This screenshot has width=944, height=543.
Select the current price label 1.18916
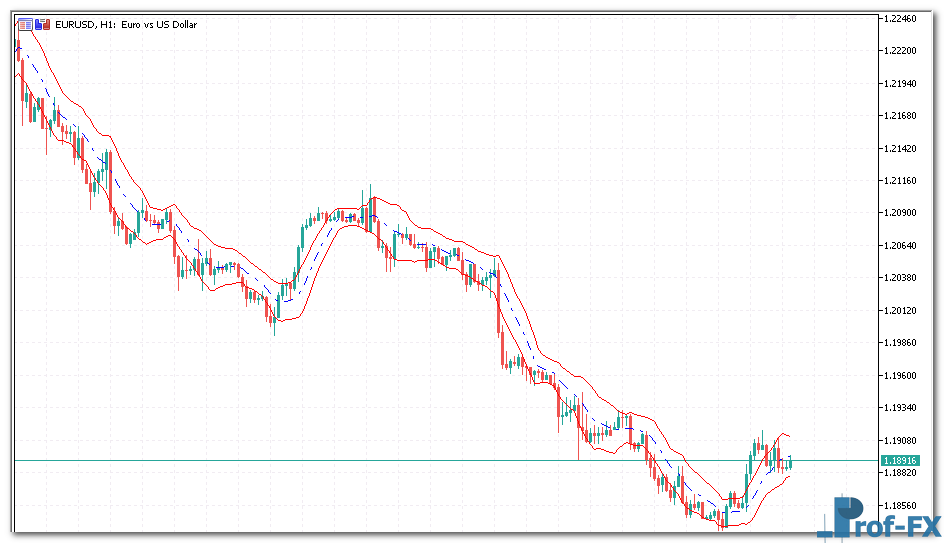tap(900, 460)
